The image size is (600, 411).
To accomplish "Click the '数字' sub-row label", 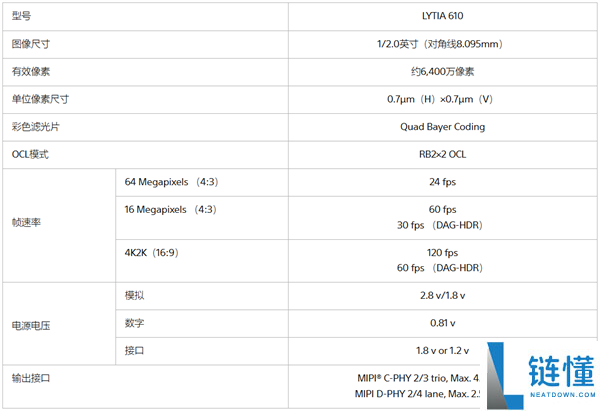I will tap(134, 323).
